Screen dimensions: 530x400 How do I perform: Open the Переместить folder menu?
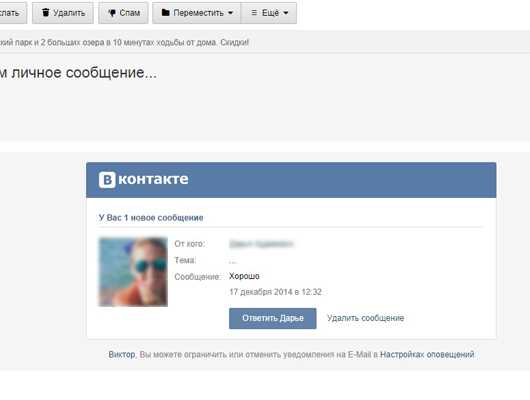197,13
